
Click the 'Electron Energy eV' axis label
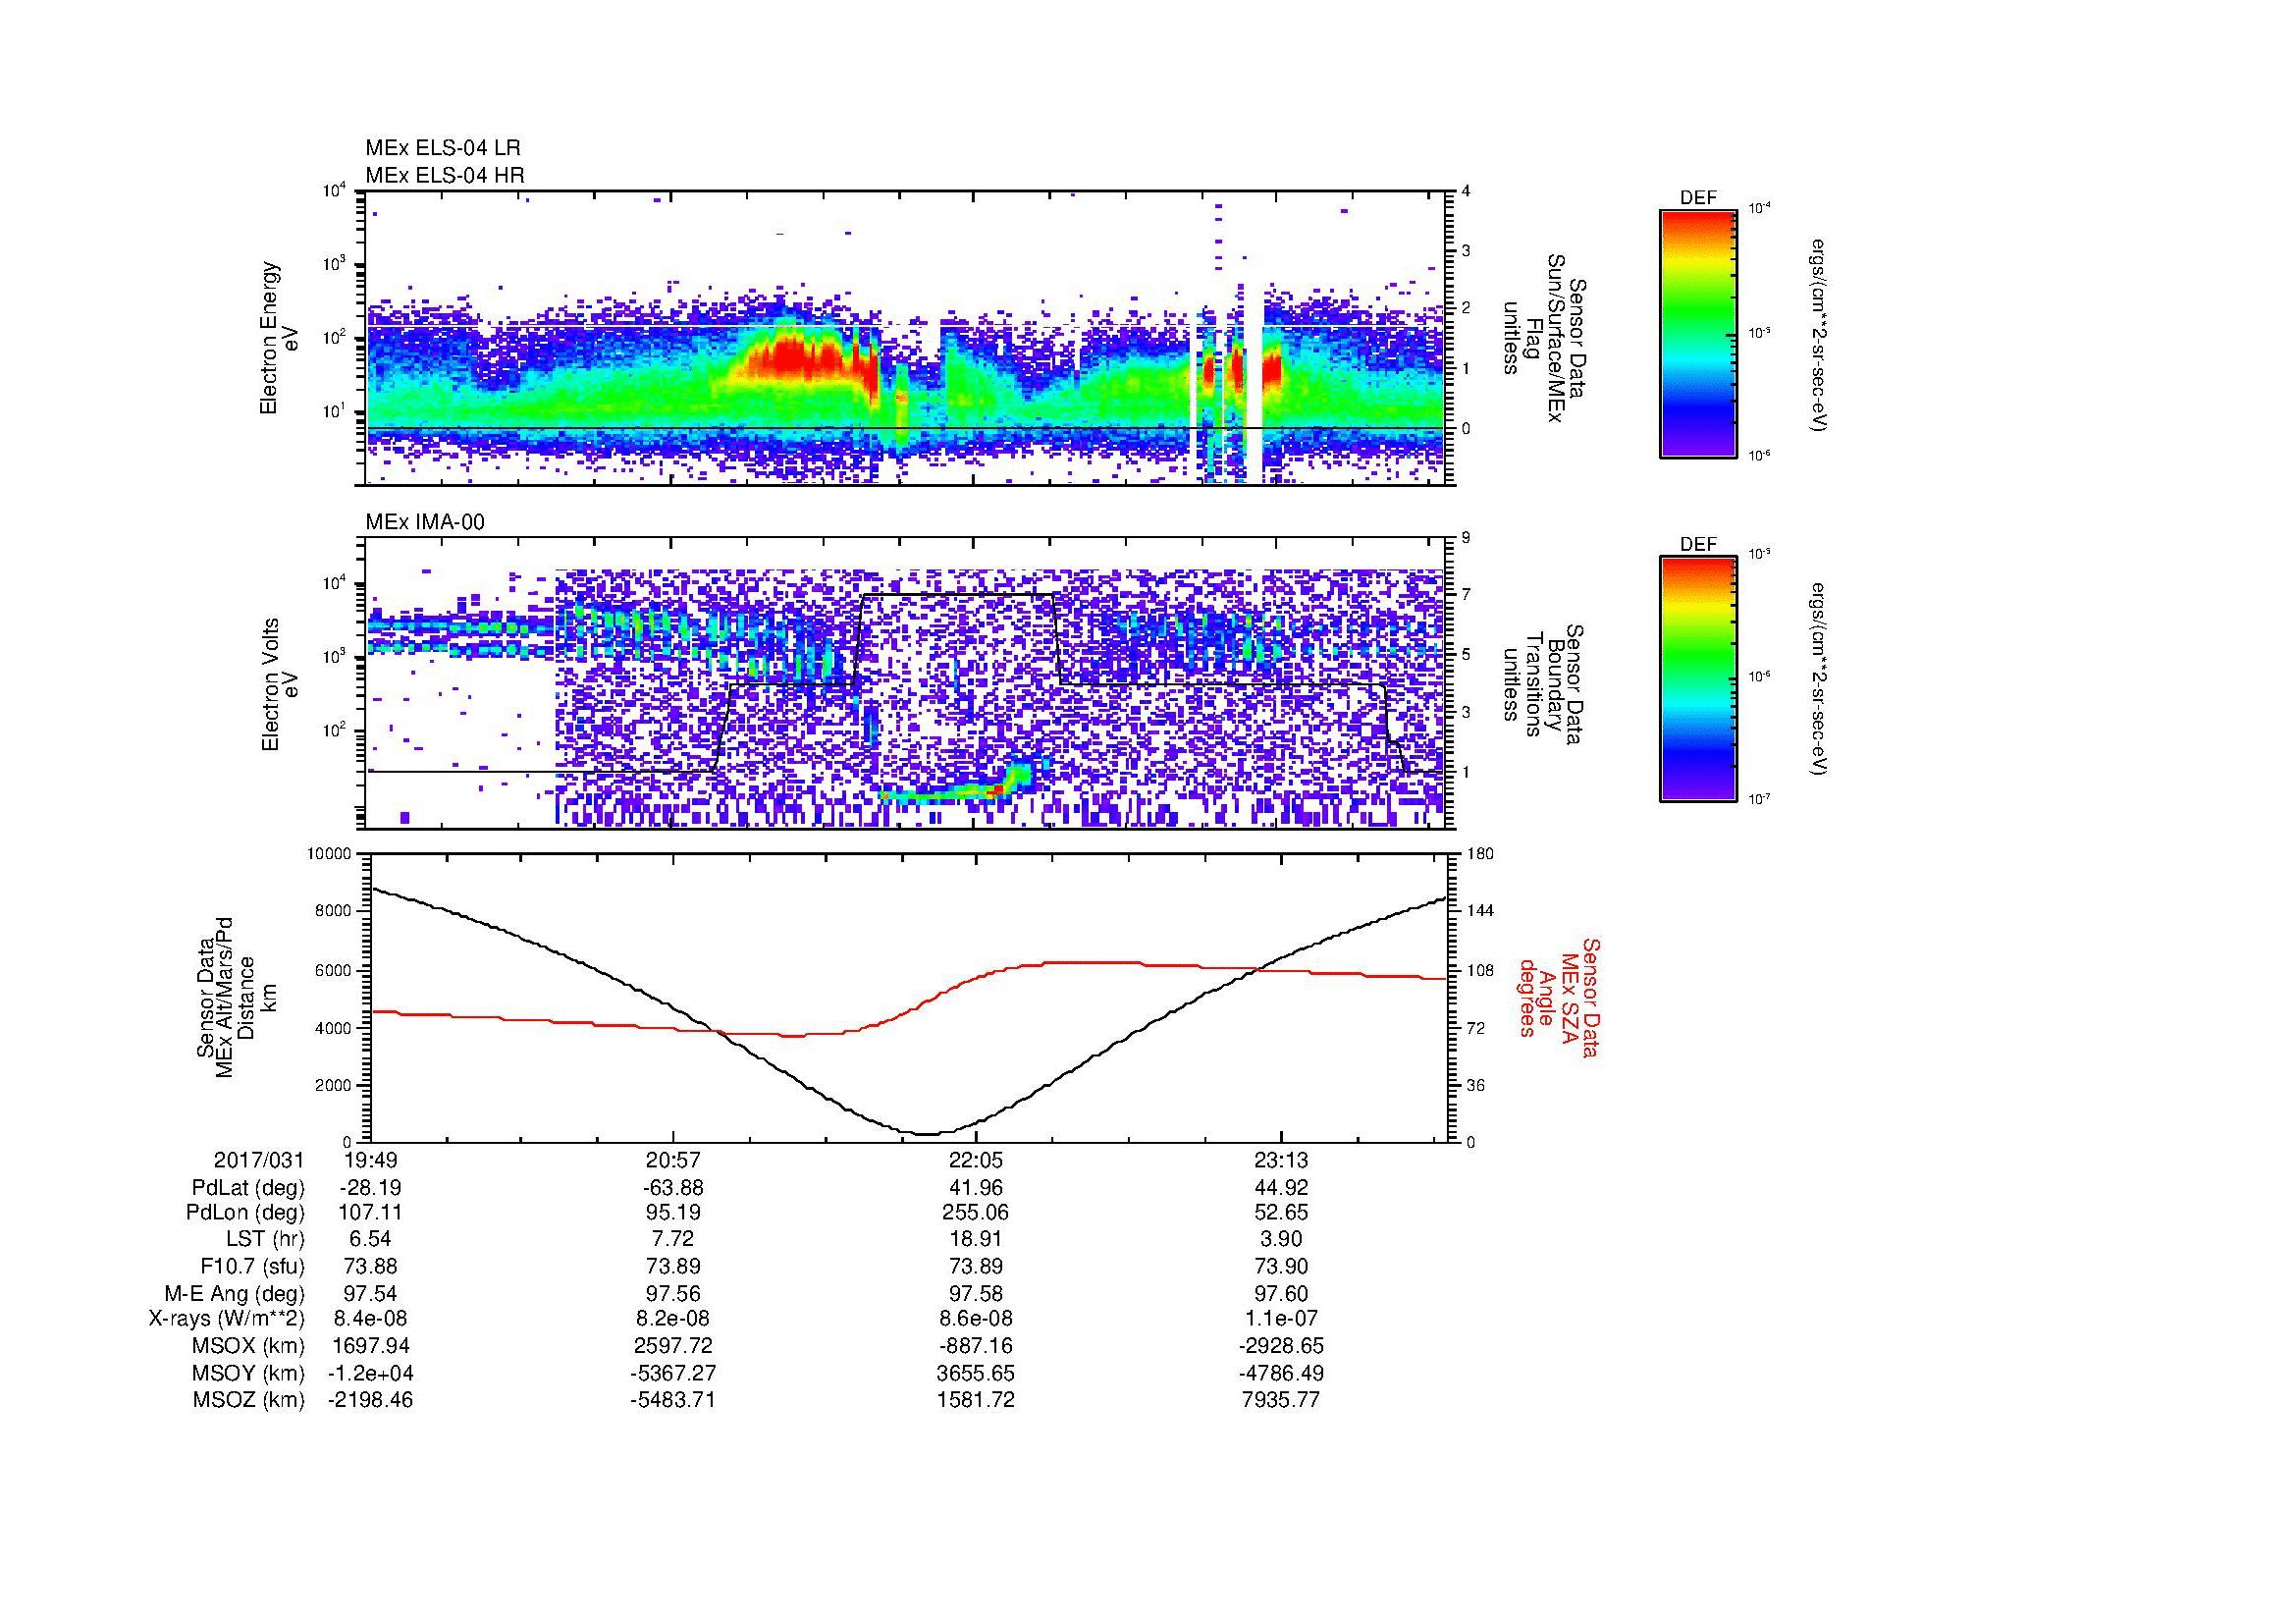pos(280,338)
